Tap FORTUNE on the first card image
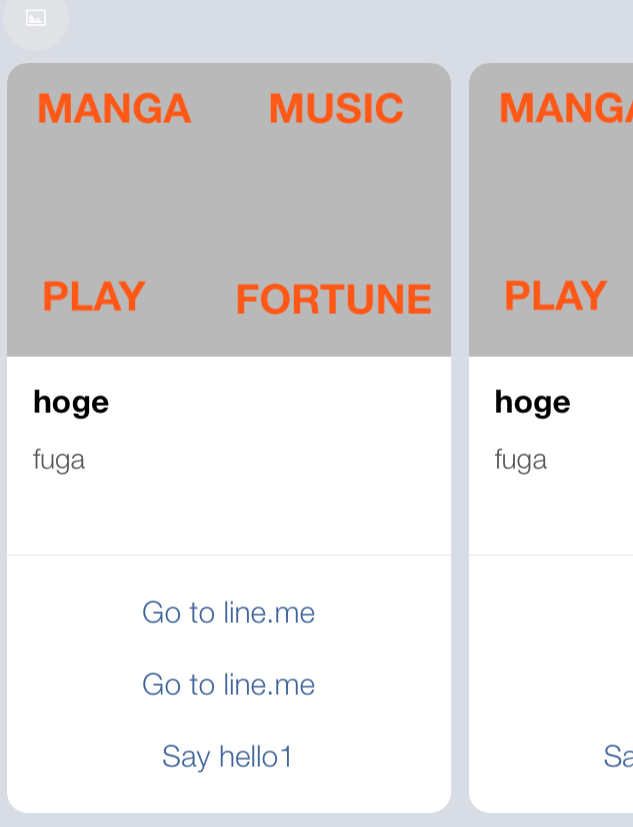 [334, 299]
